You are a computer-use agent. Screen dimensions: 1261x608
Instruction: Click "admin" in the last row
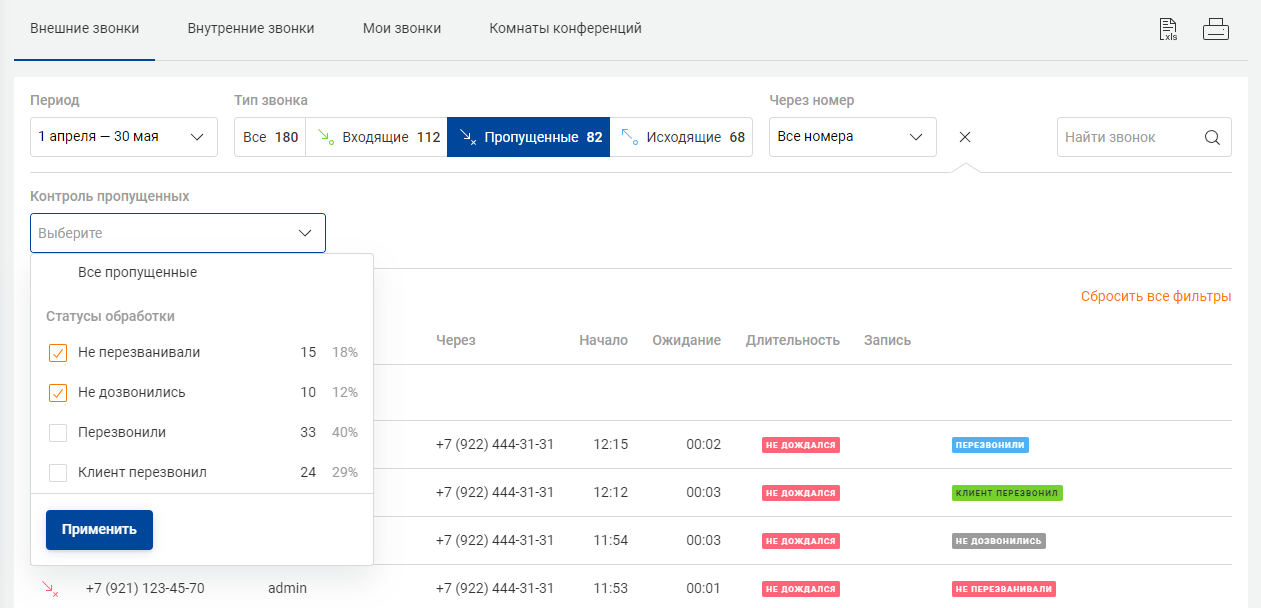[287, 588]
